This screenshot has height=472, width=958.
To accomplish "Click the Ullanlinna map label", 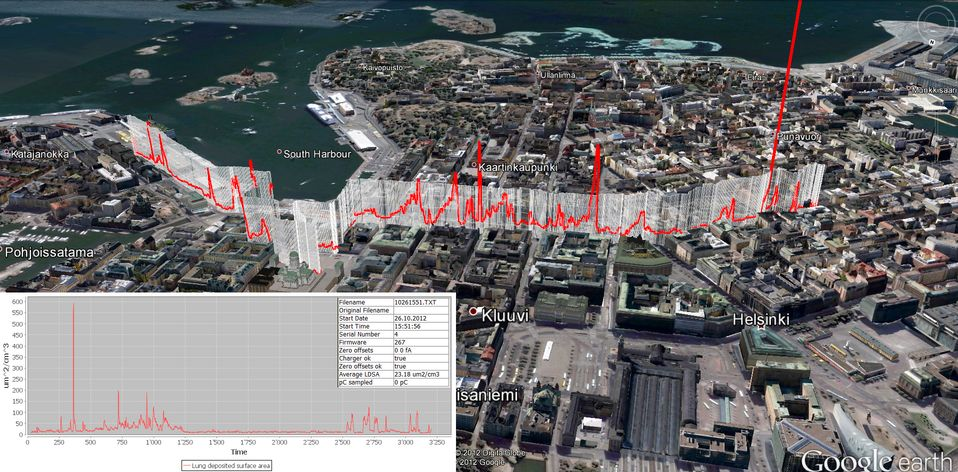I will (557, 75).
